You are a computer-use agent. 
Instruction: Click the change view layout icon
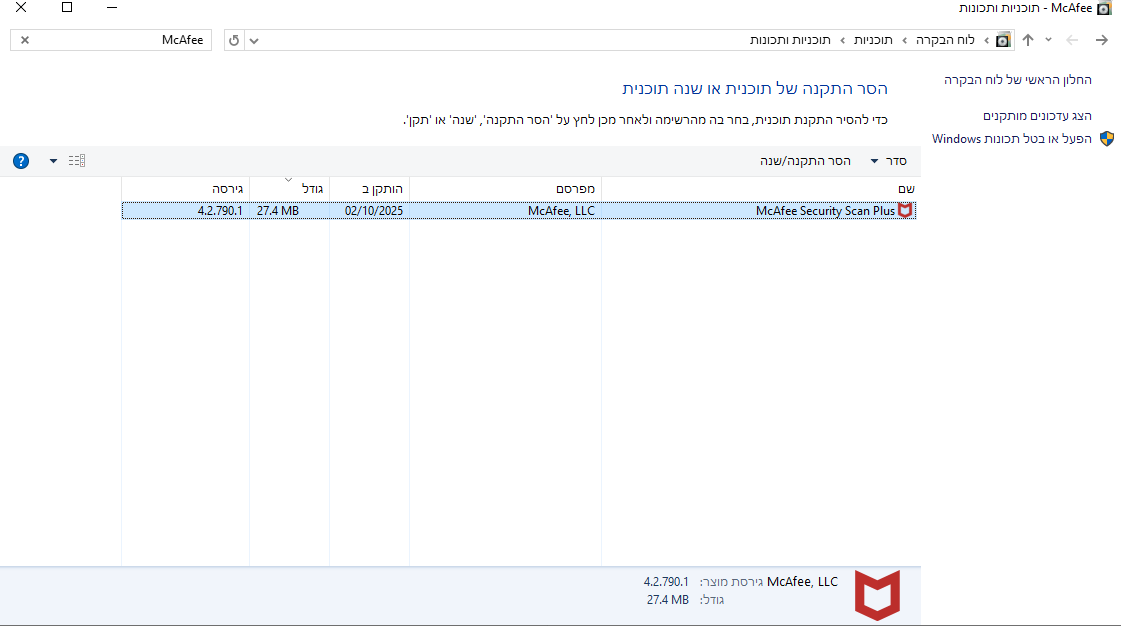(77, 161)
